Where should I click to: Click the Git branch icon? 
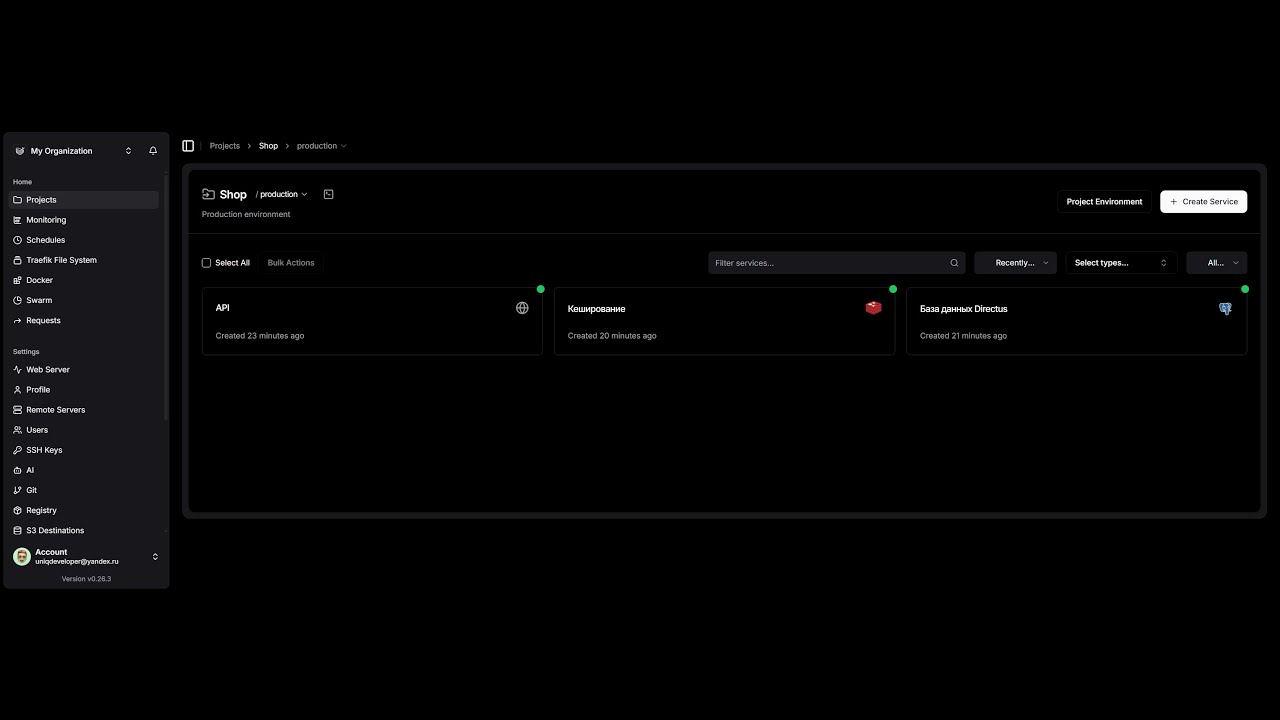17,490
